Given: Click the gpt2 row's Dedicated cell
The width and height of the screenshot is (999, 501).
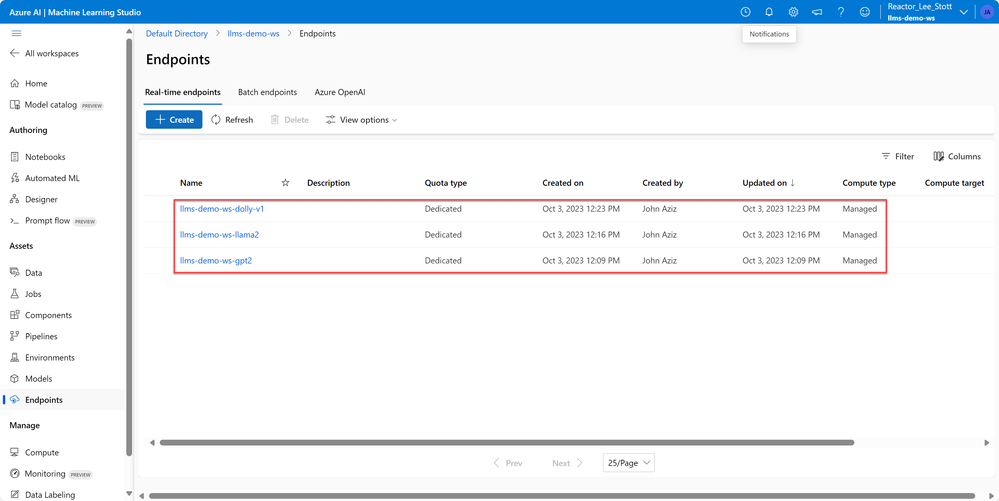Looking at the screenshot, I should tap(443, 261).
